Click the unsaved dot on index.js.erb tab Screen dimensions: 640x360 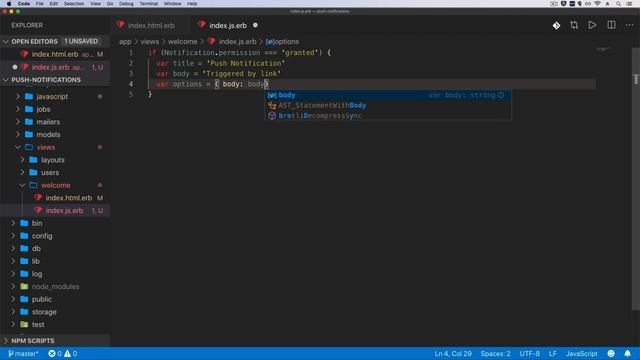point(256,25)
